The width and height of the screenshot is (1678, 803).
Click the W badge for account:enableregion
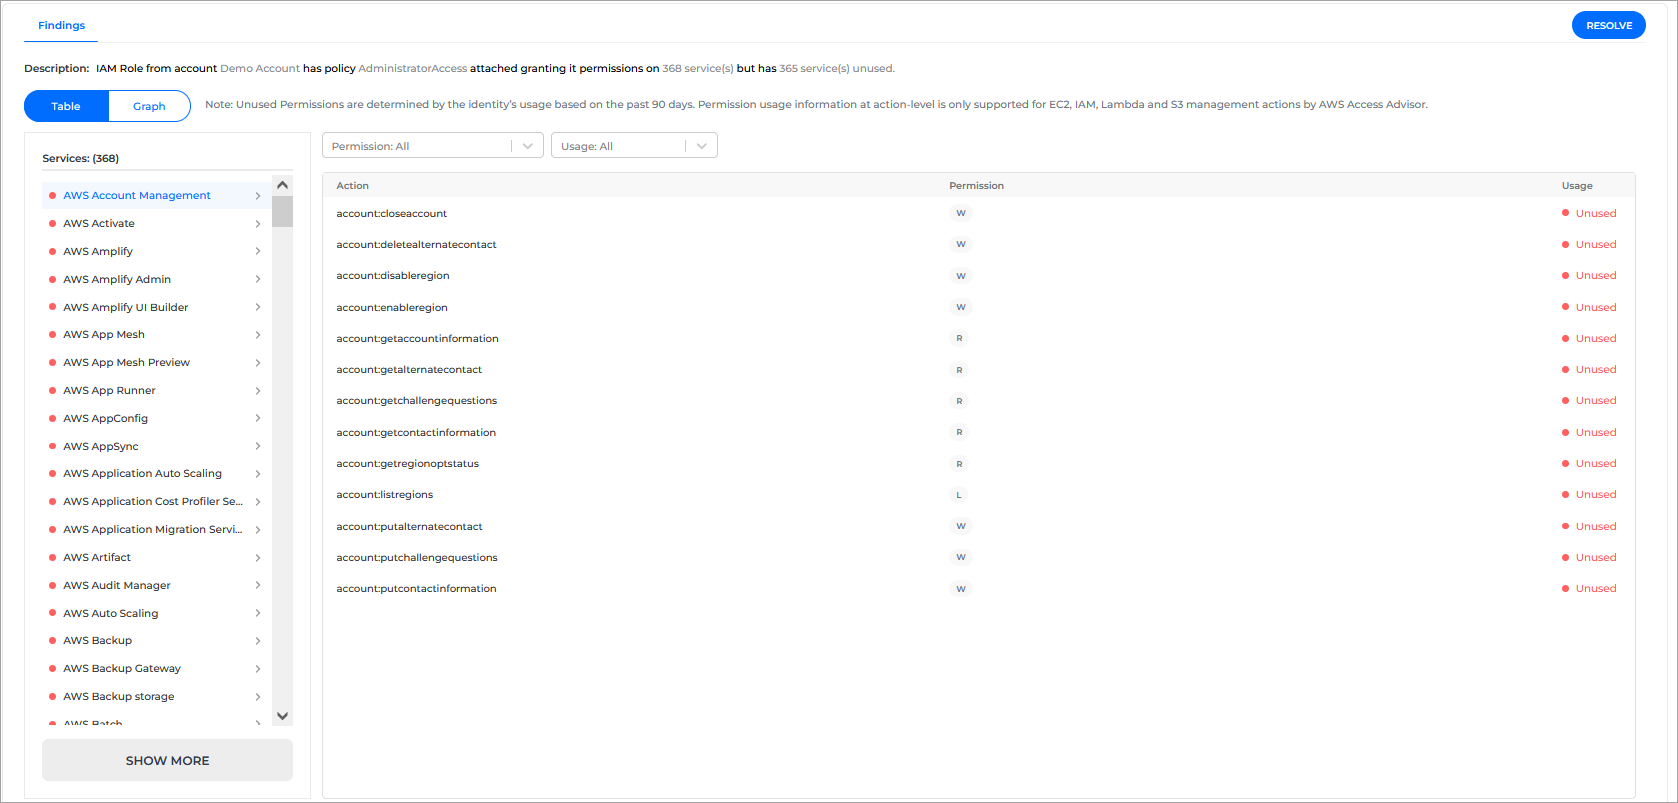tap(960, 308)
